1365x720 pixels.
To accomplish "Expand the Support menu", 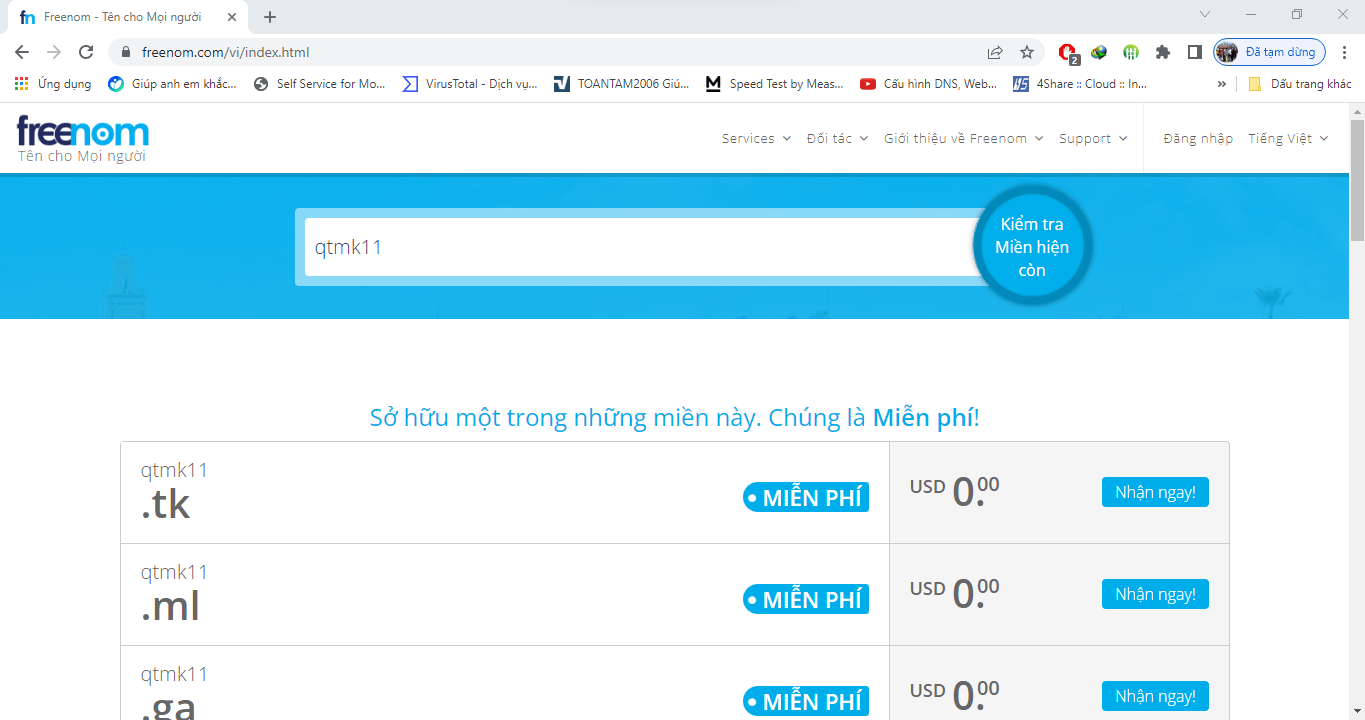I will click(x=1093, y=139).
